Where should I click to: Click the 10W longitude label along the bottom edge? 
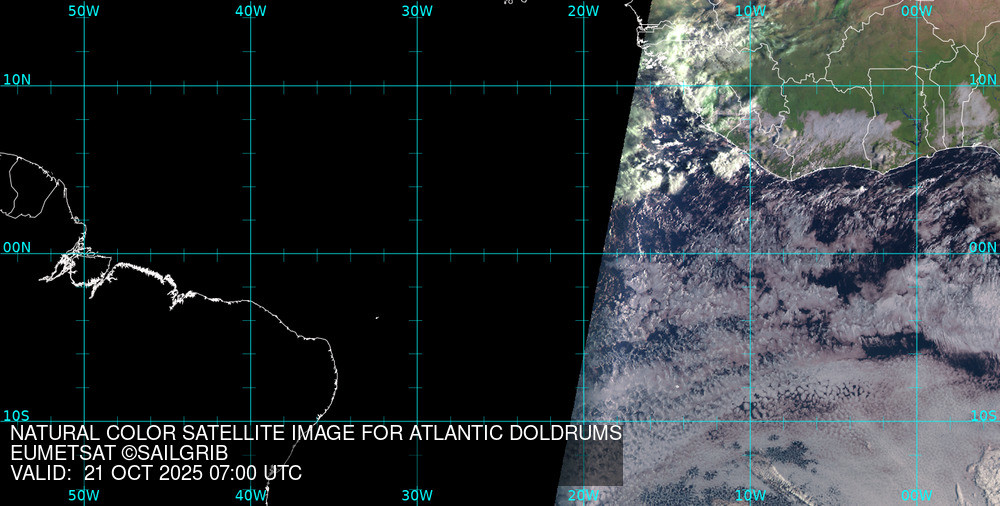click(x=751, y=495)
